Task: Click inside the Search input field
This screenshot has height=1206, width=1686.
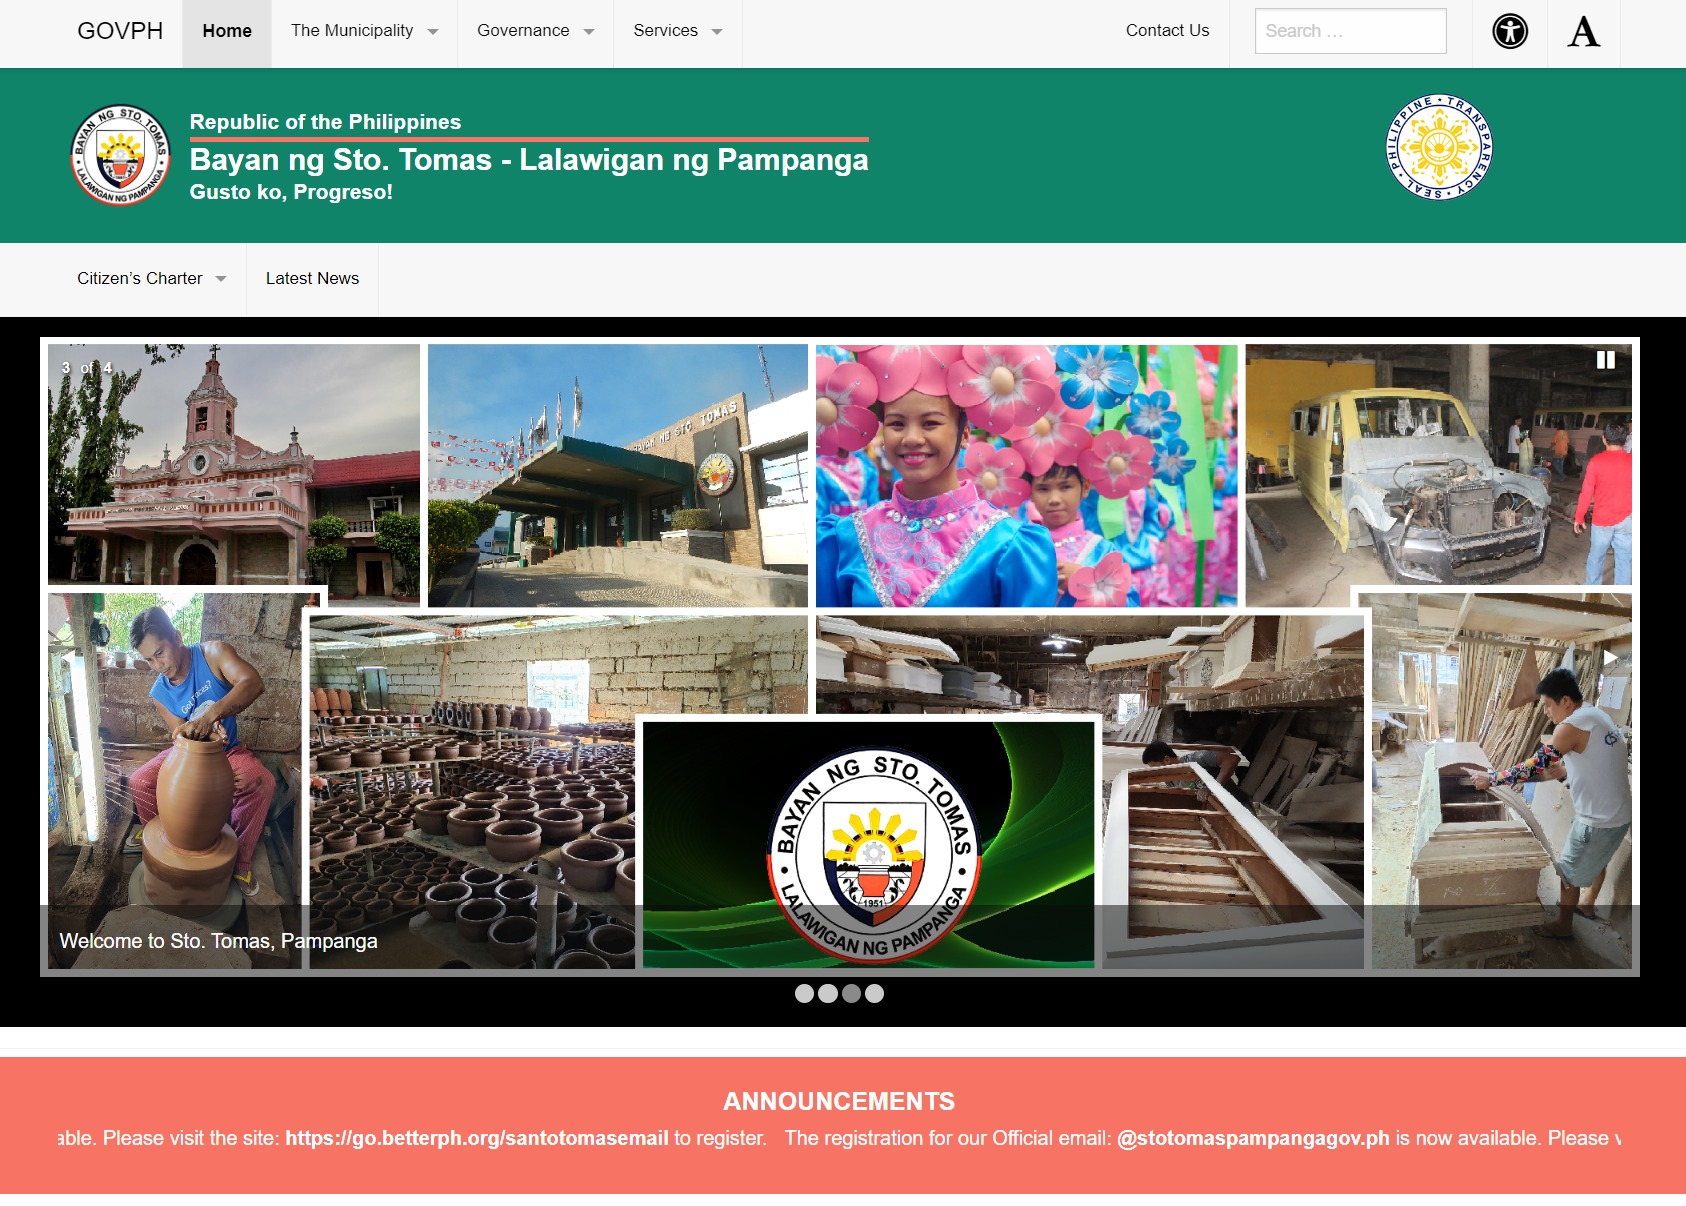Action: pos(1350,31)
